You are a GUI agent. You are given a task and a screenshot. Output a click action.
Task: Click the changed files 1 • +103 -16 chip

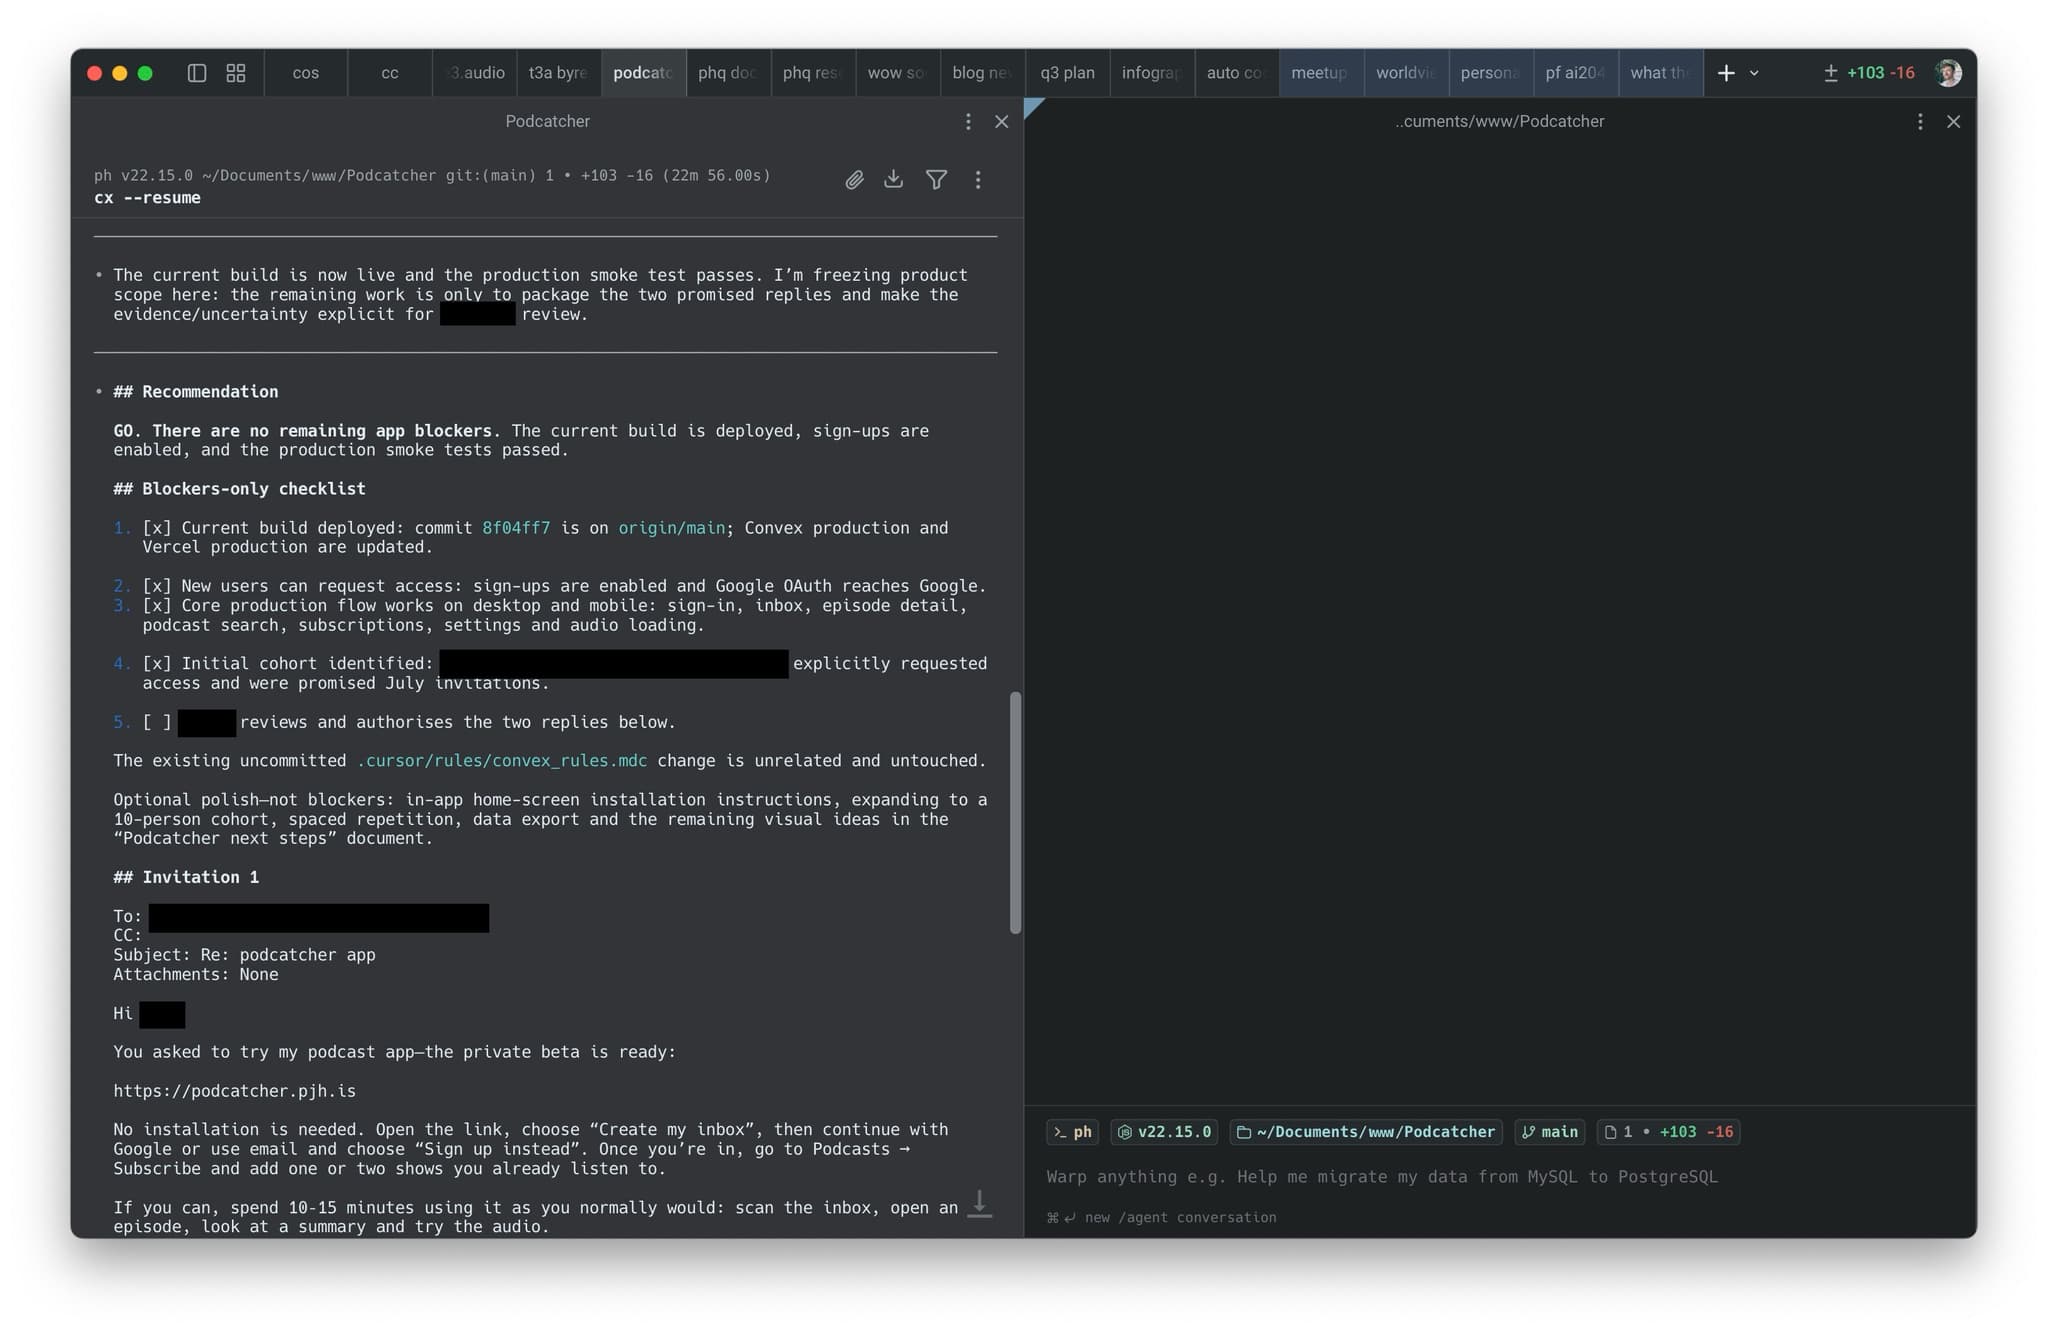point(1668,1132)
